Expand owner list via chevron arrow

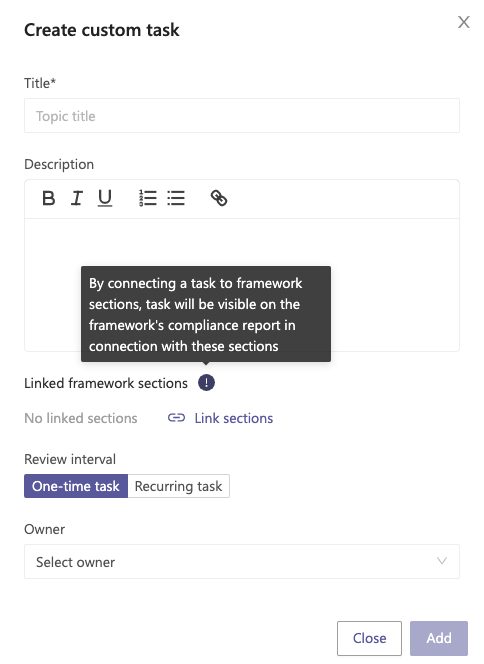(442, 561)
